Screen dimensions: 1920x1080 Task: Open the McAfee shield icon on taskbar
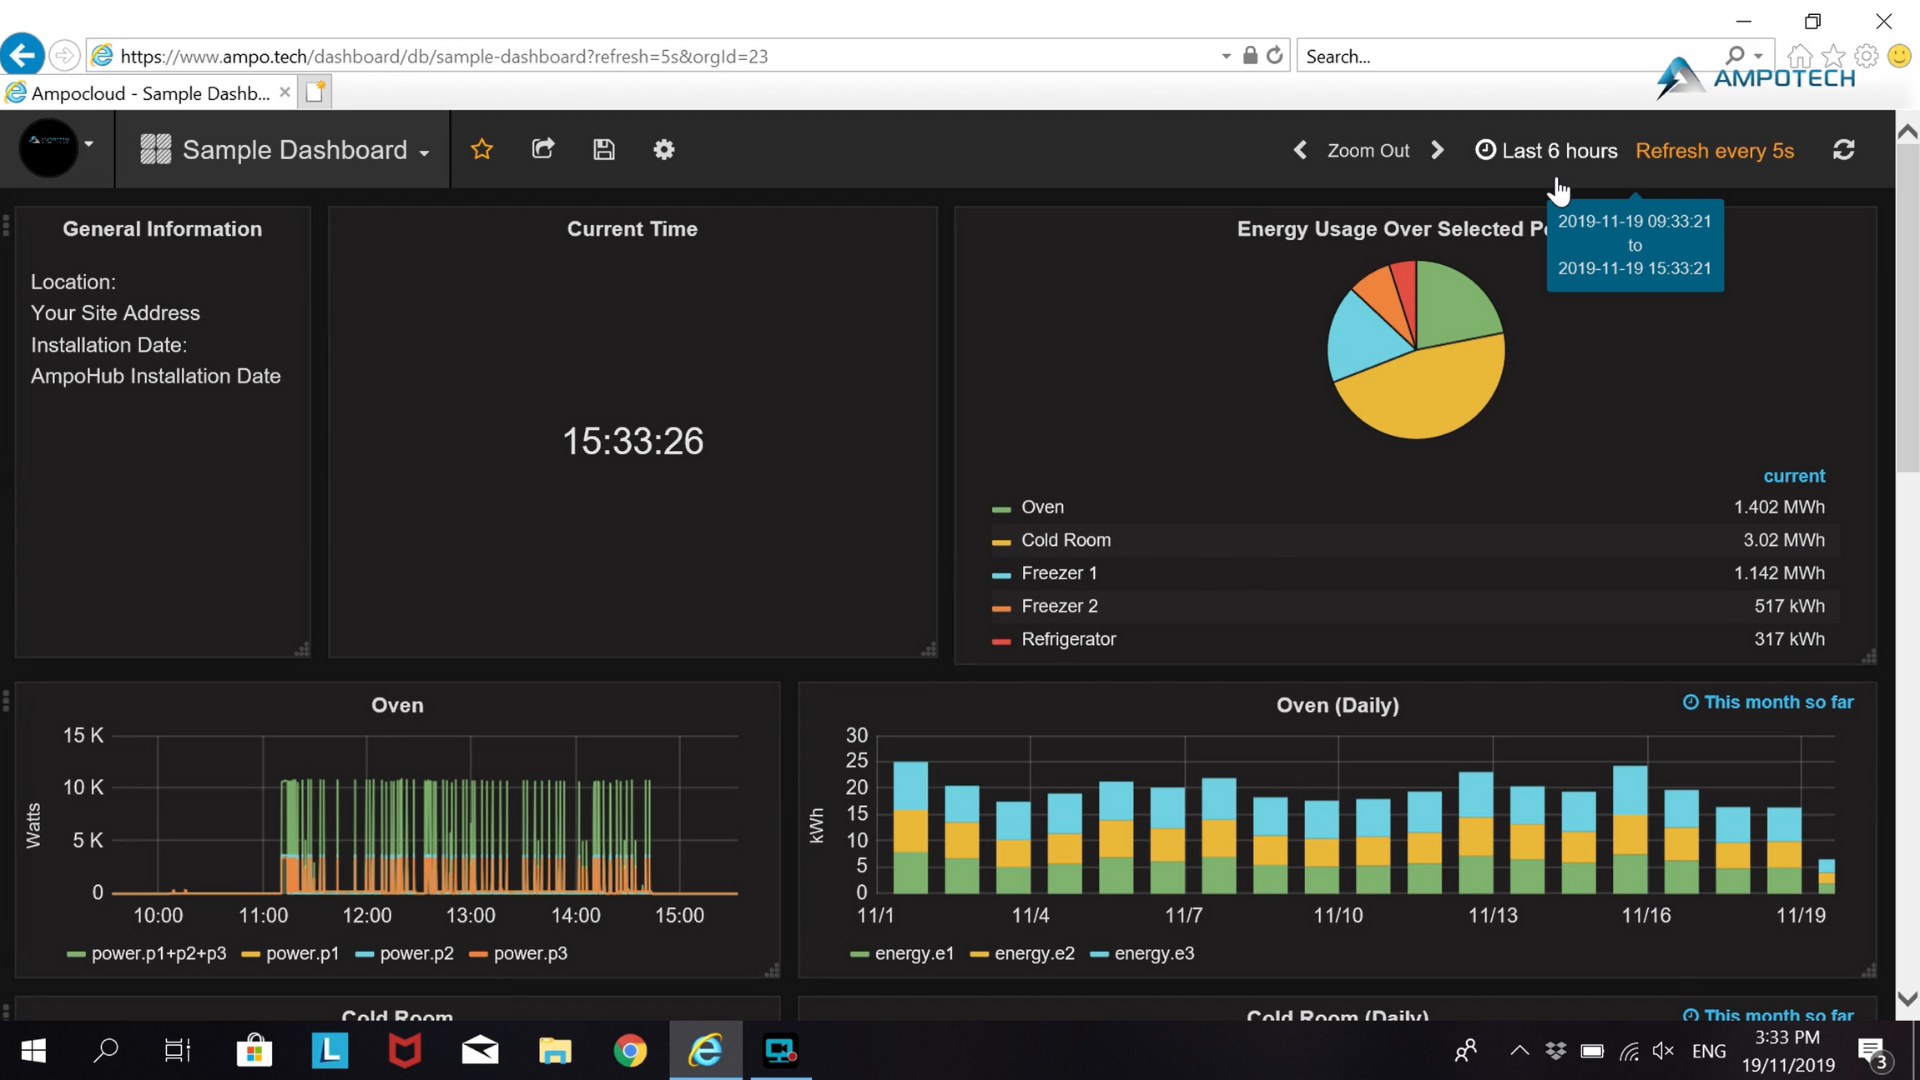pyautogui.click(x=405, y=1050)
